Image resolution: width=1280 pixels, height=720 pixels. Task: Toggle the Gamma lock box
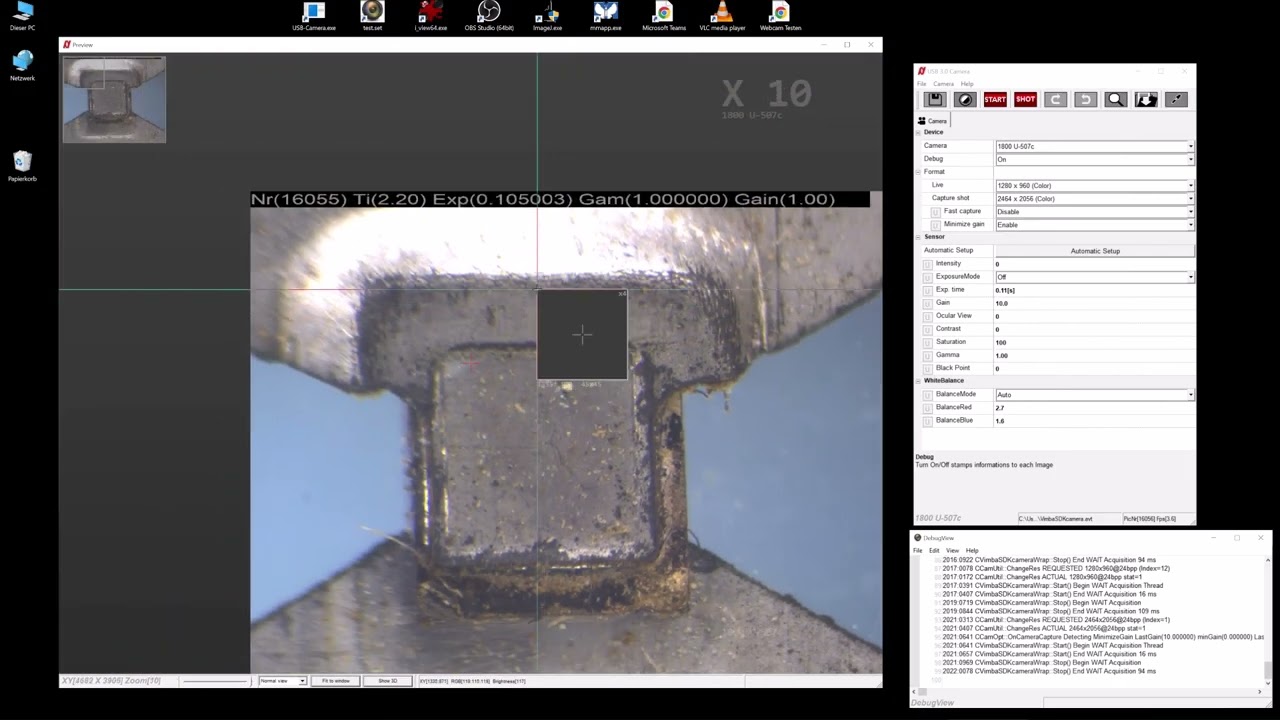pos(928,355)
